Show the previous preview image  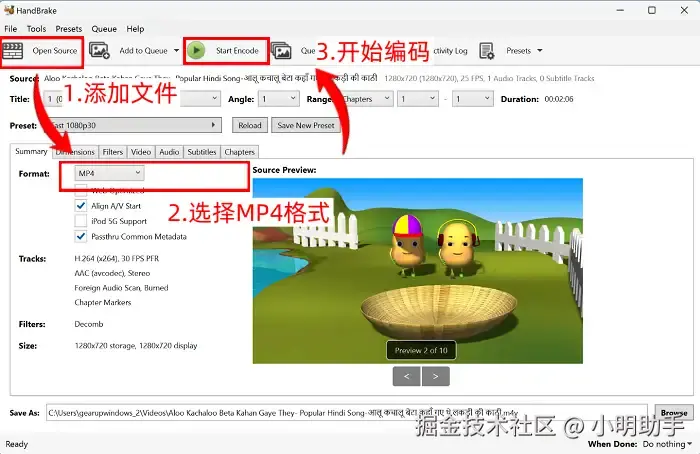[407, 376]
